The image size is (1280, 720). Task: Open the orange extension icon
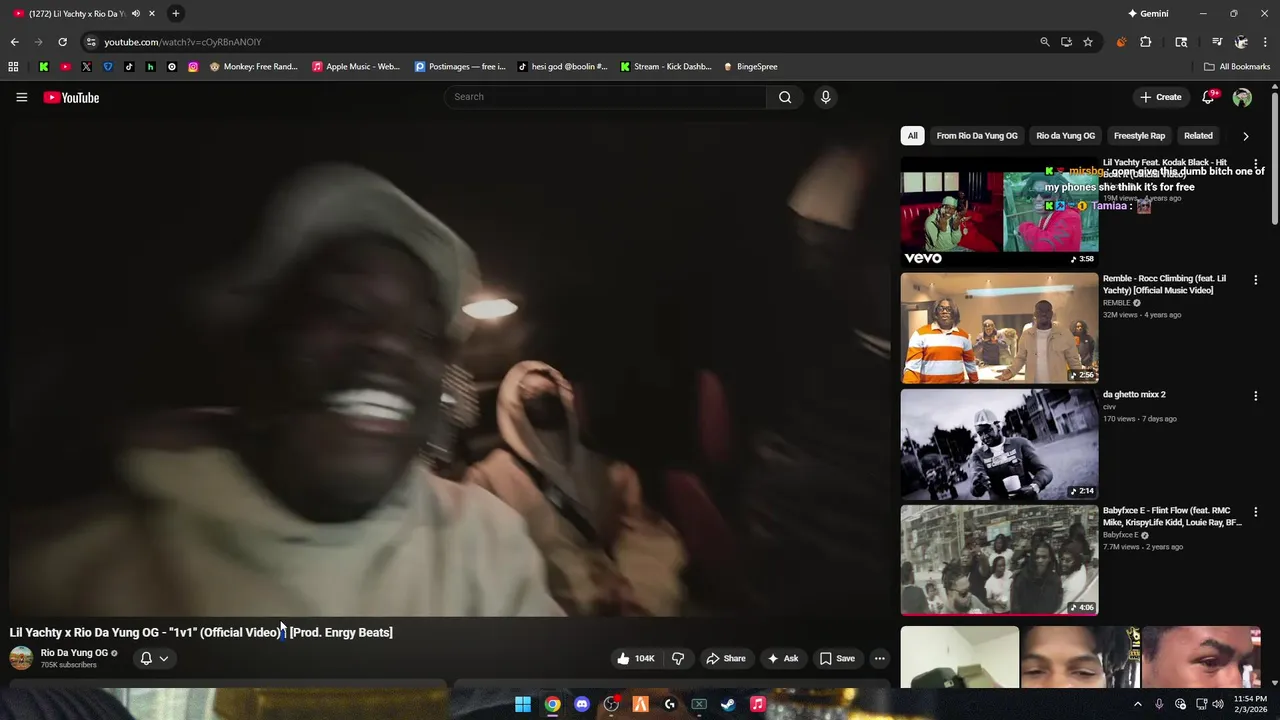click(x=1121, y=42)
